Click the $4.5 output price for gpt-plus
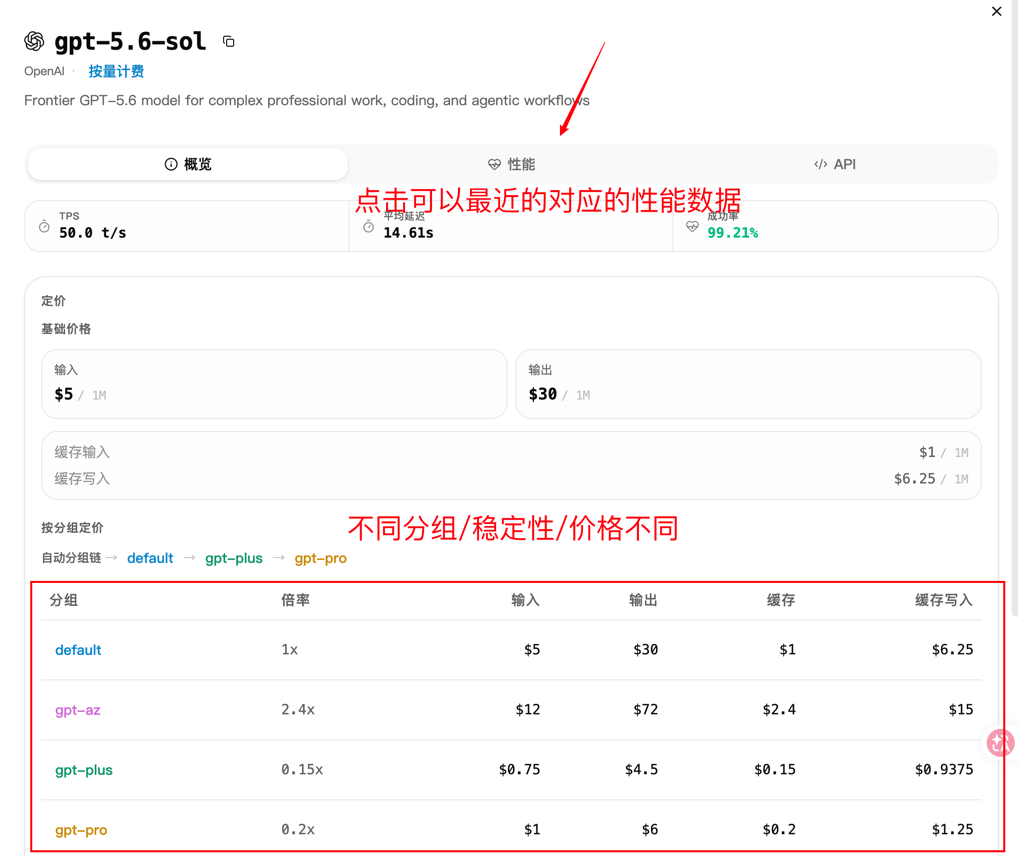1018x856 pixels. tap(641, 769)
